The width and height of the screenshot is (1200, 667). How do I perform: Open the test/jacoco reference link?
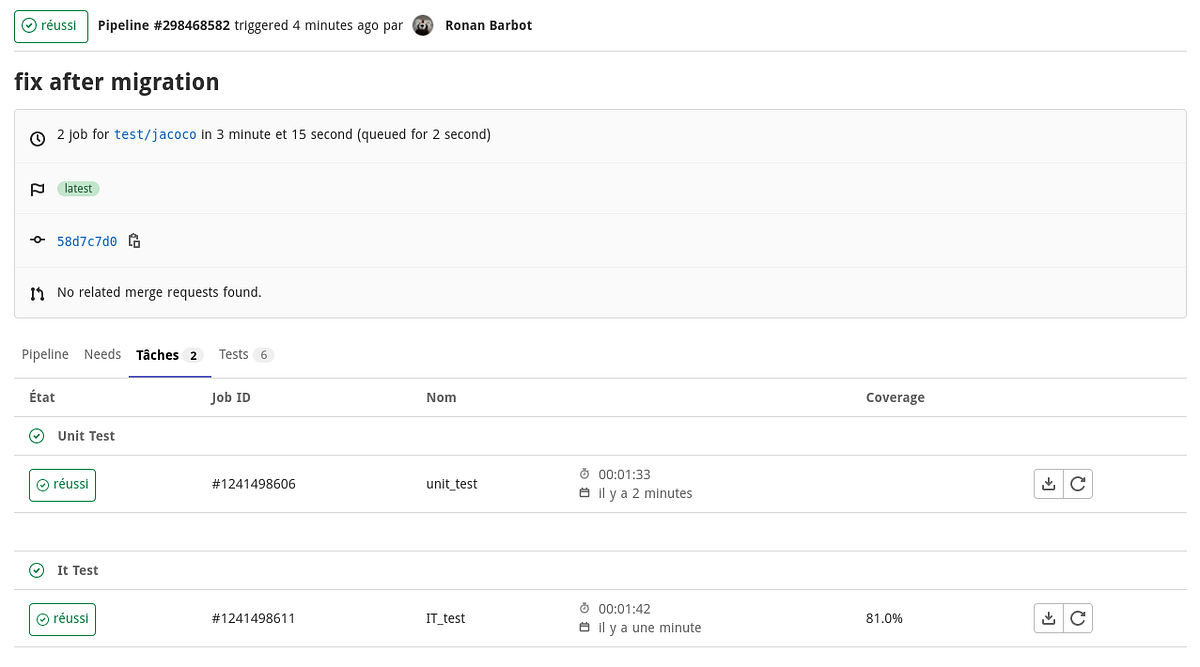tap(155, 133)
